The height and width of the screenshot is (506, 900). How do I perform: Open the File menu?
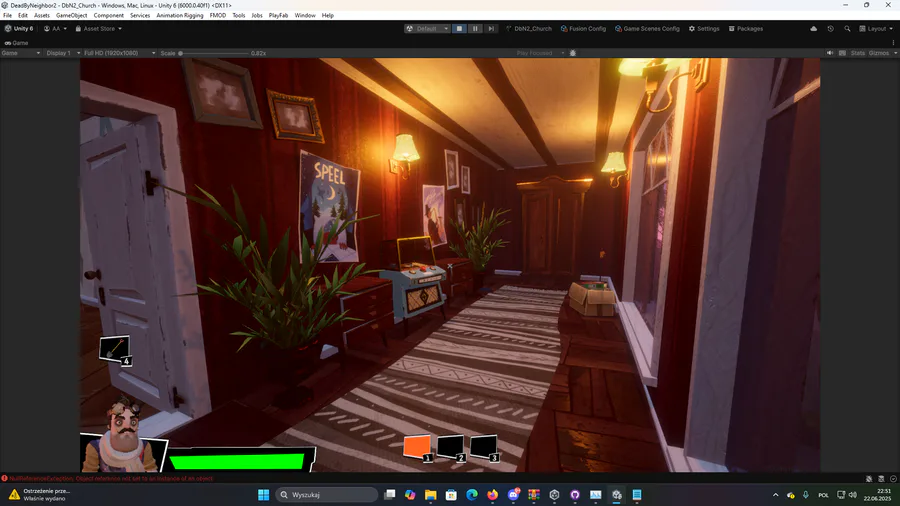7,15
